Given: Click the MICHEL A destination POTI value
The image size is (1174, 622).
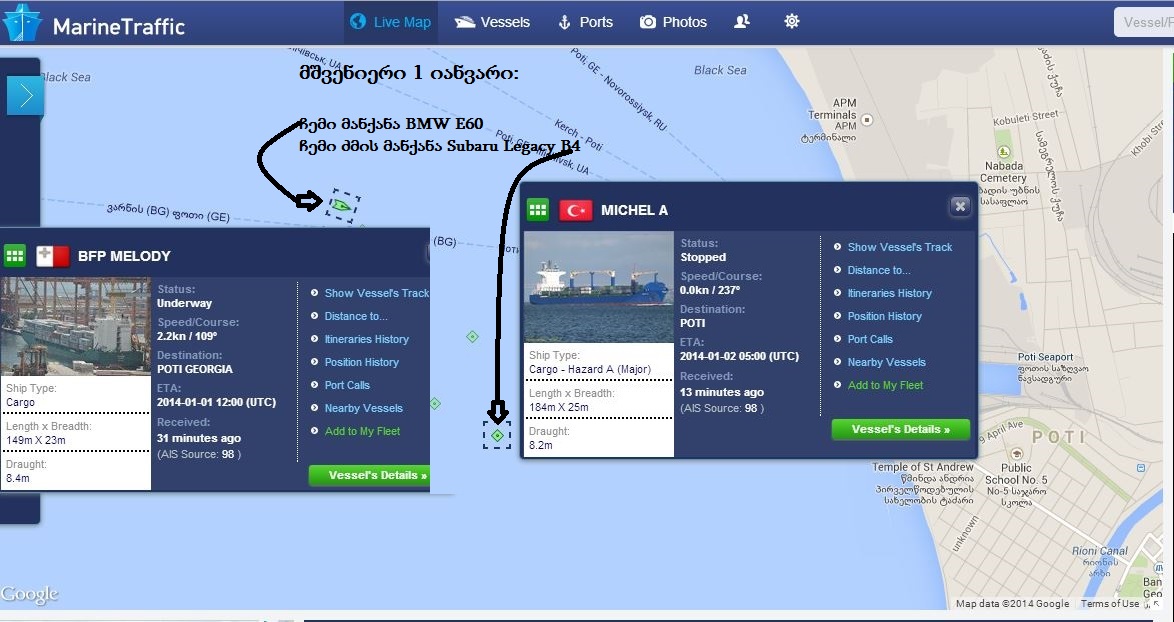Looking at the screenshot, I should point(693,323).
